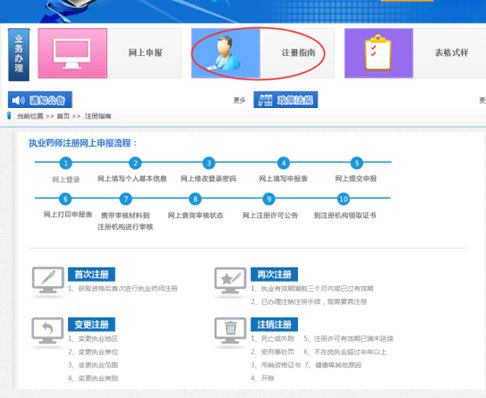Click step 2 circle 网上填写个人基本信息
The width and height of the screenshot is (486, 398).
coord(135,163)
